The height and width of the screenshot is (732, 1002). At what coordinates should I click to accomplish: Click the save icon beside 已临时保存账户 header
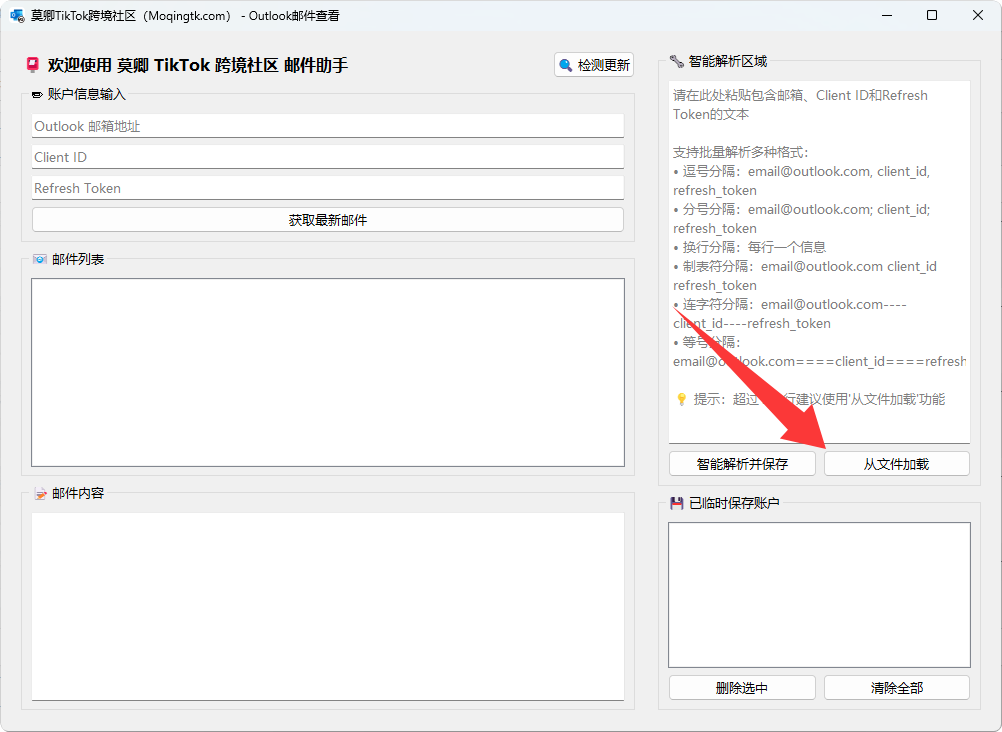[x=676, y=501]
